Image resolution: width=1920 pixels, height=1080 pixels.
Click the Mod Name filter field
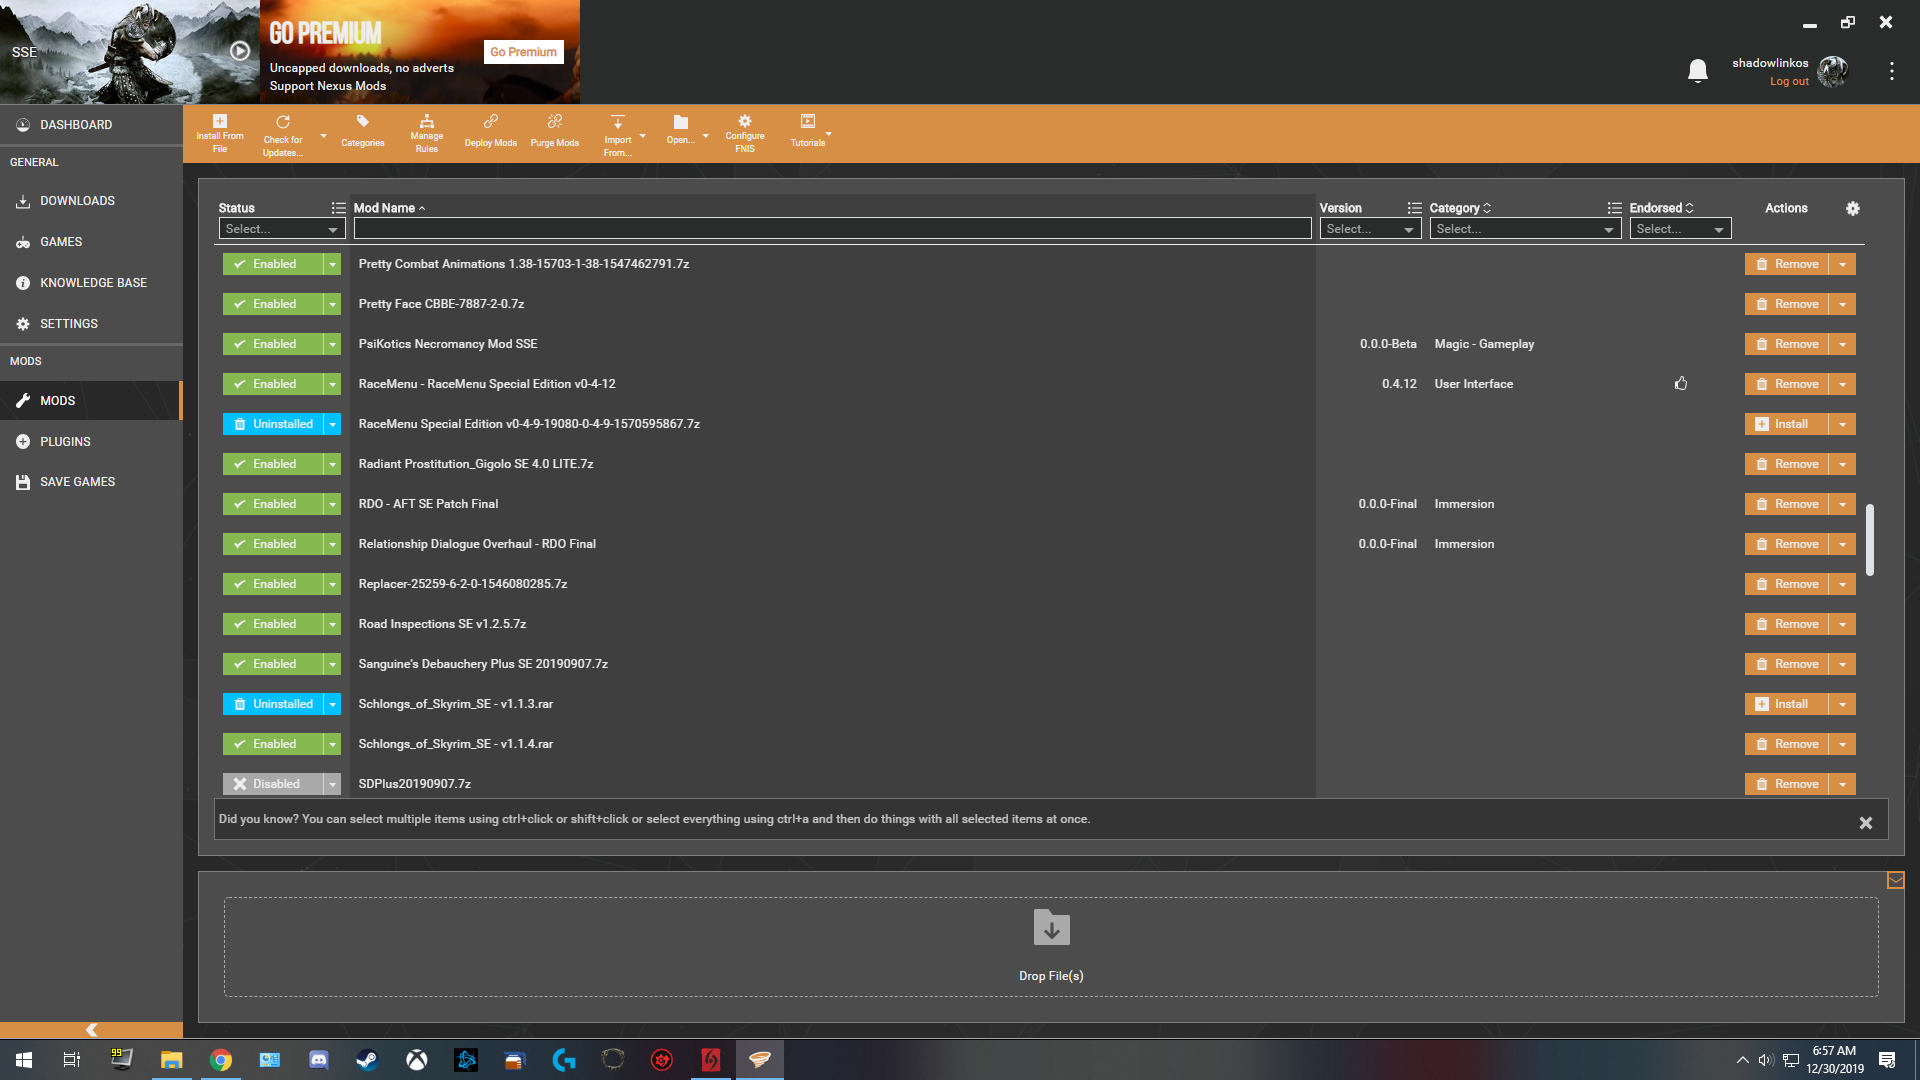pyautogui.click(x=832, y=229)
